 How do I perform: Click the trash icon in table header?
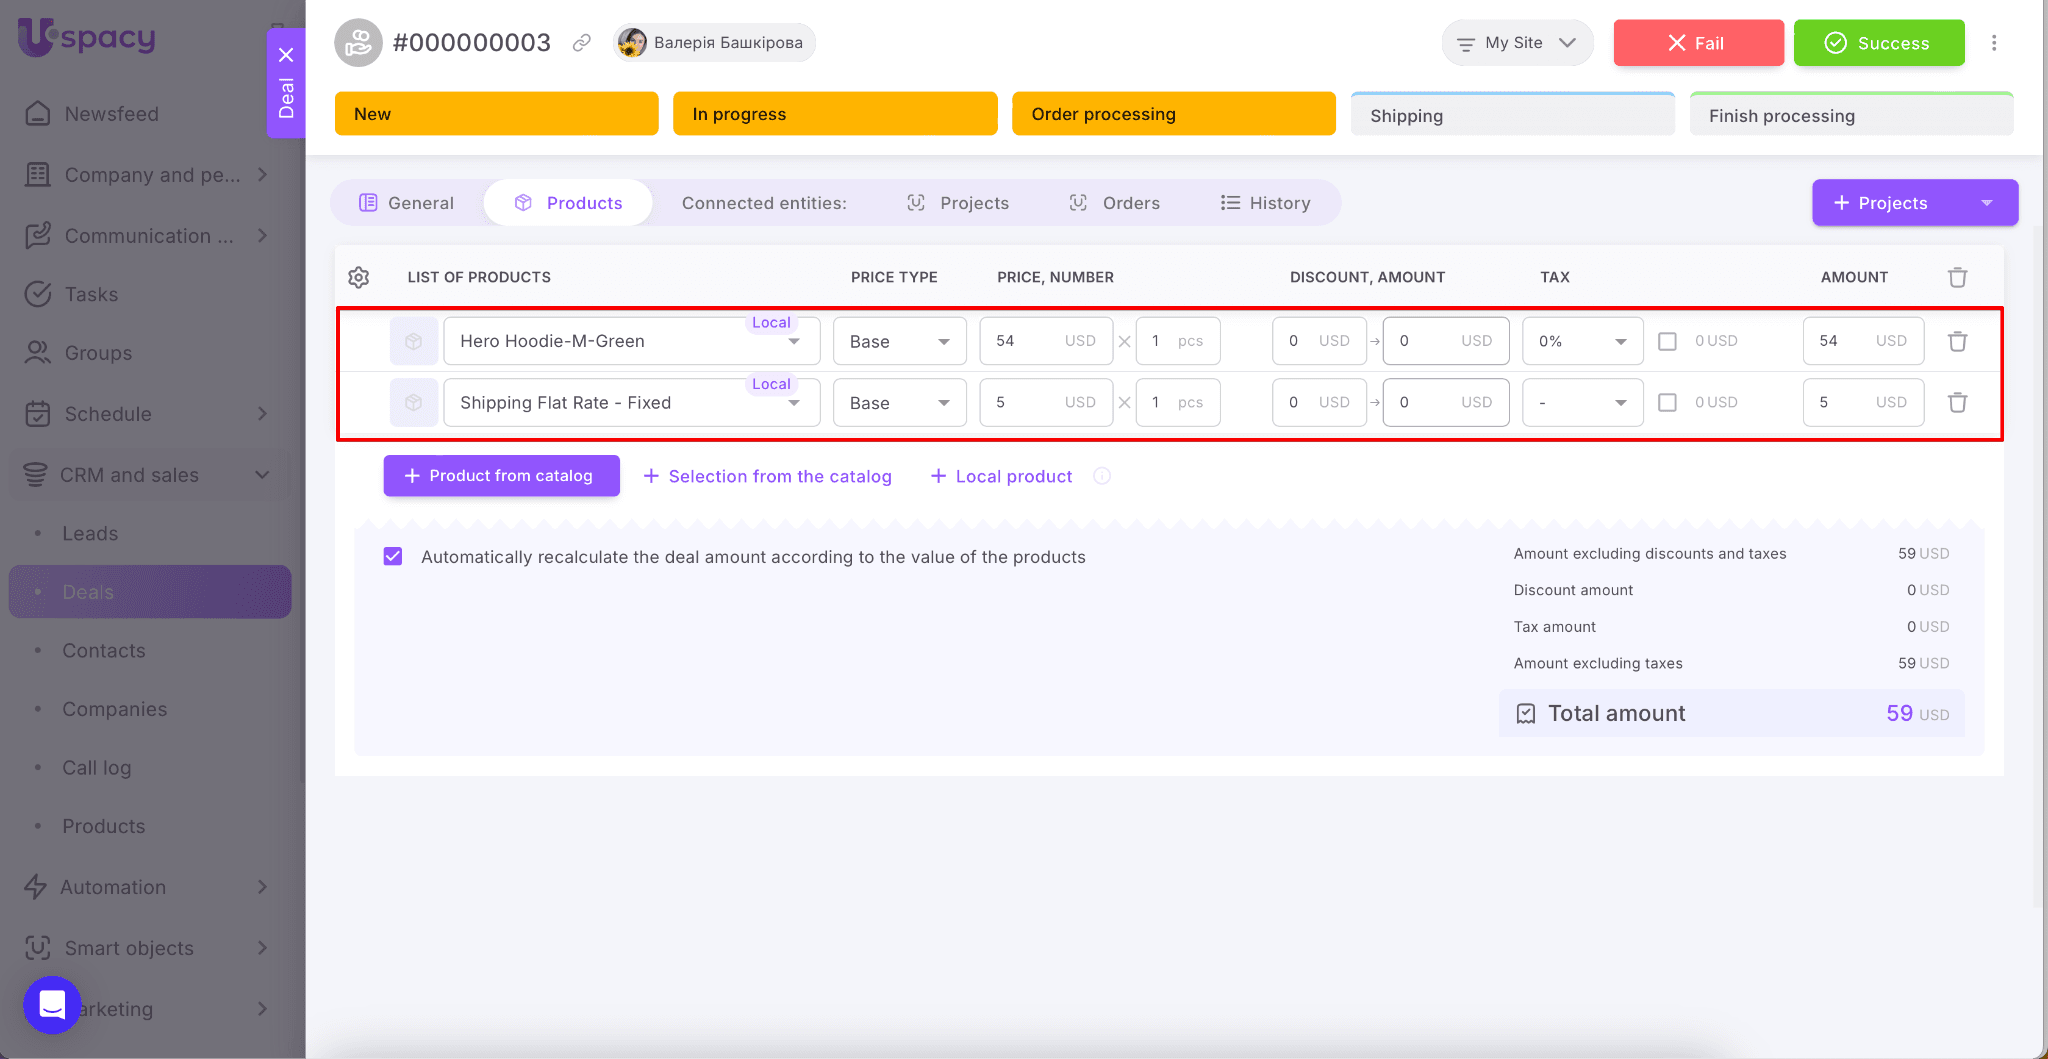tap(1957, 277)
